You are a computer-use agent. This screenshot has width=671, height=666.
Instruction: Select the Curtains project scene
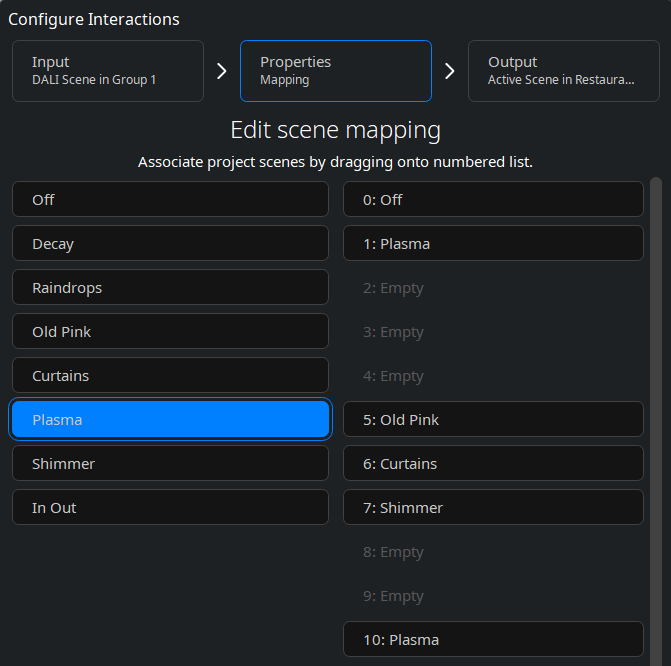point(170,376)
